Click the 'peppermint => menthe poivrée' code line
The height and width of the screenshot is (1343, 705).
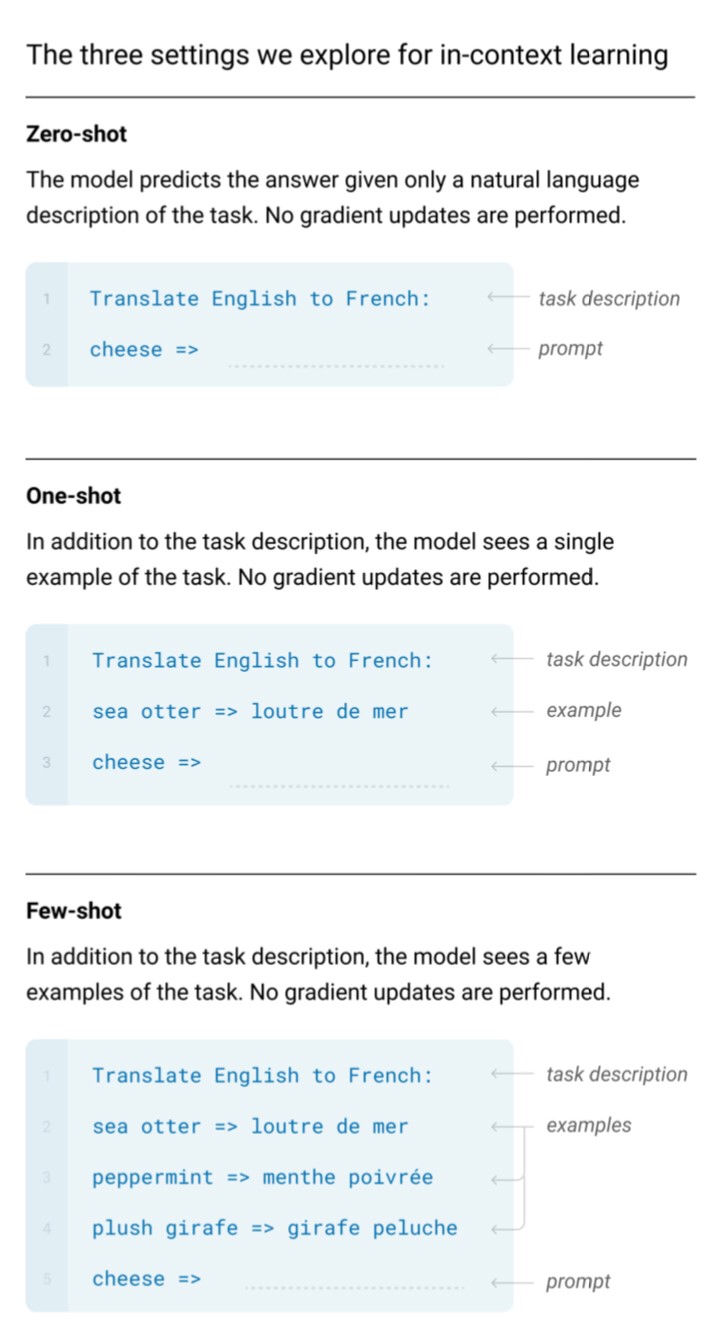(x=262, y=1178)
